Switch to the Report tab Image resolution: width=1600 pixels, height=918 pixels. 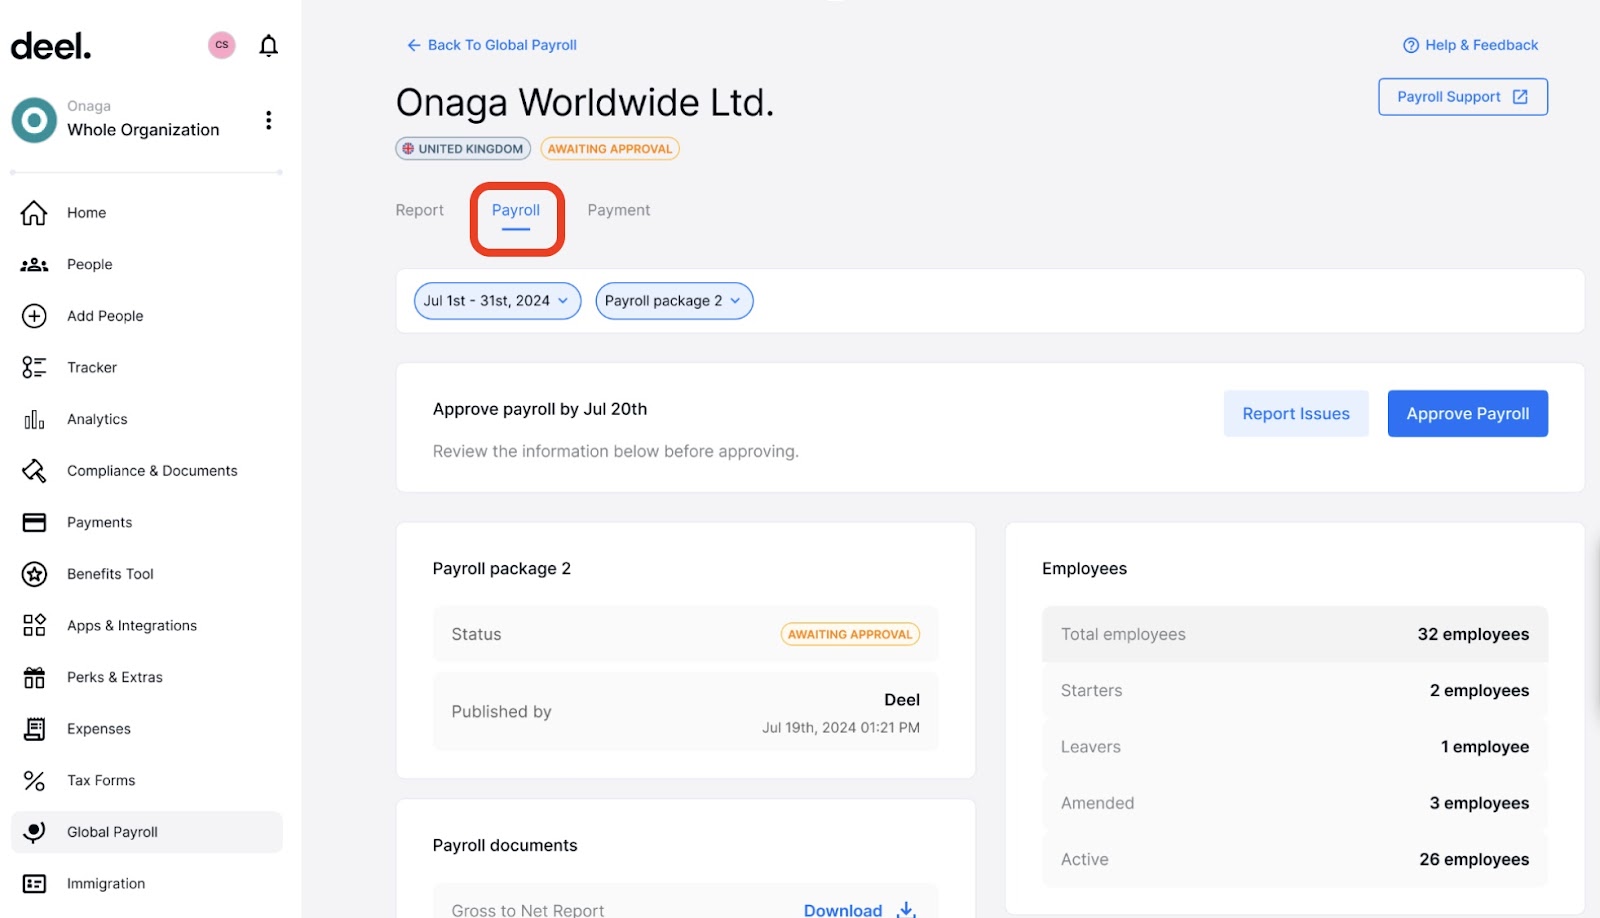coord(419,210)
